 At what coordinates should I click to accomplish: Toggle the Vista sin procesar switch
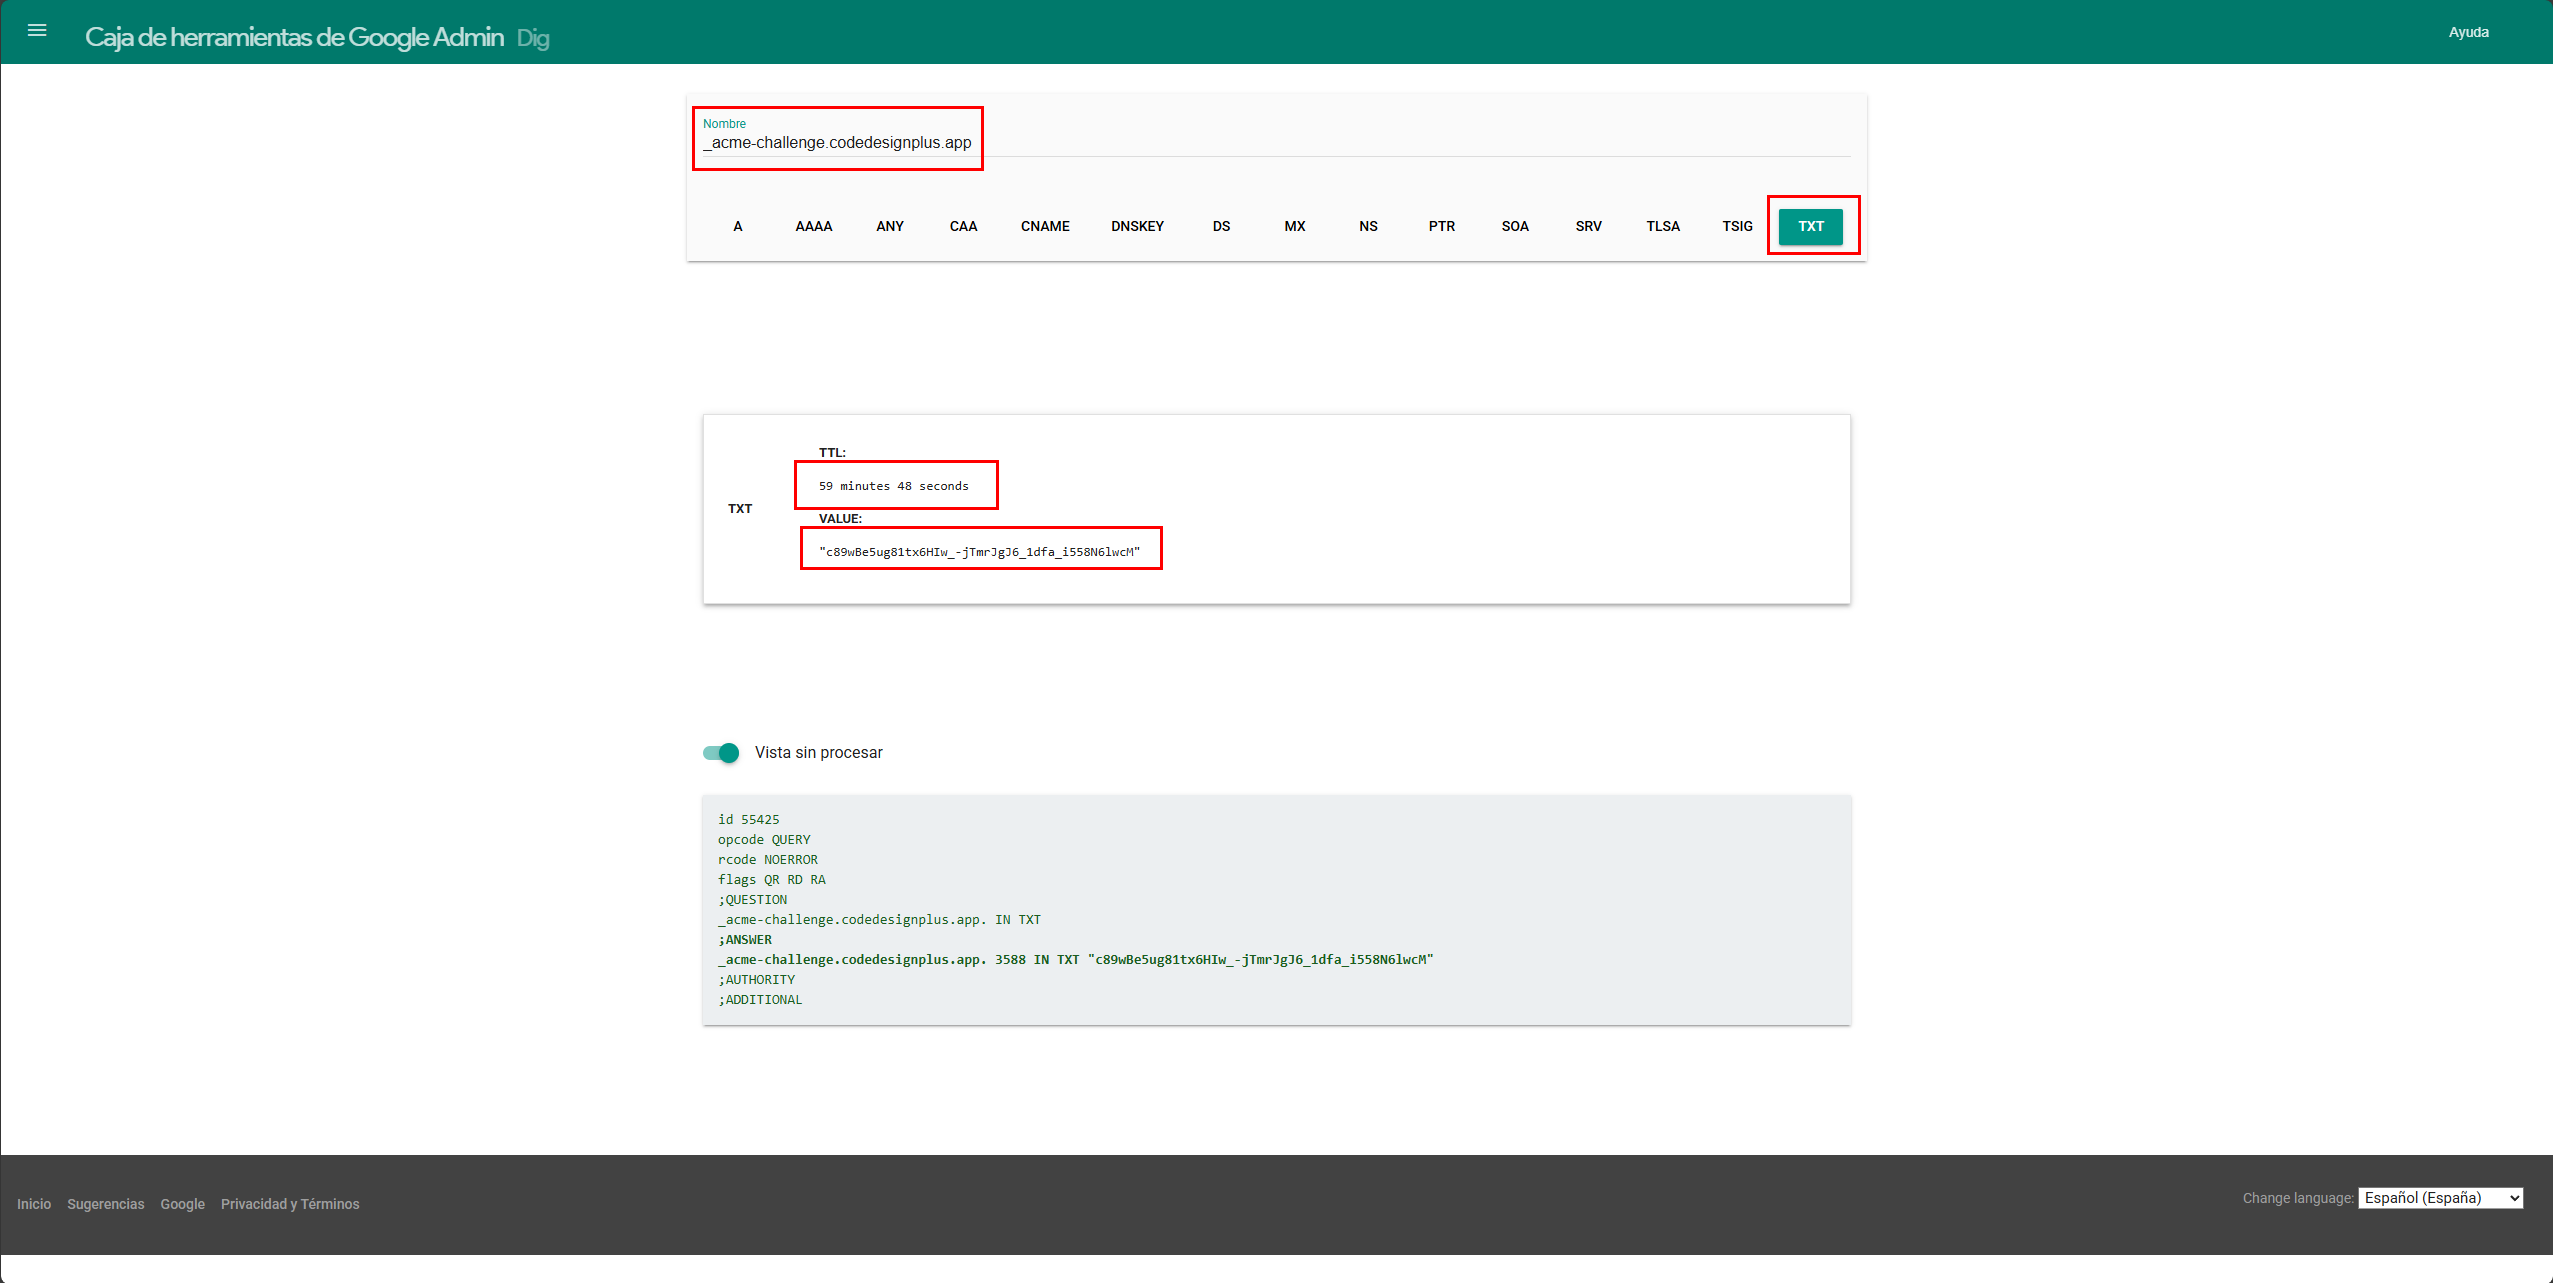point(720,752)
